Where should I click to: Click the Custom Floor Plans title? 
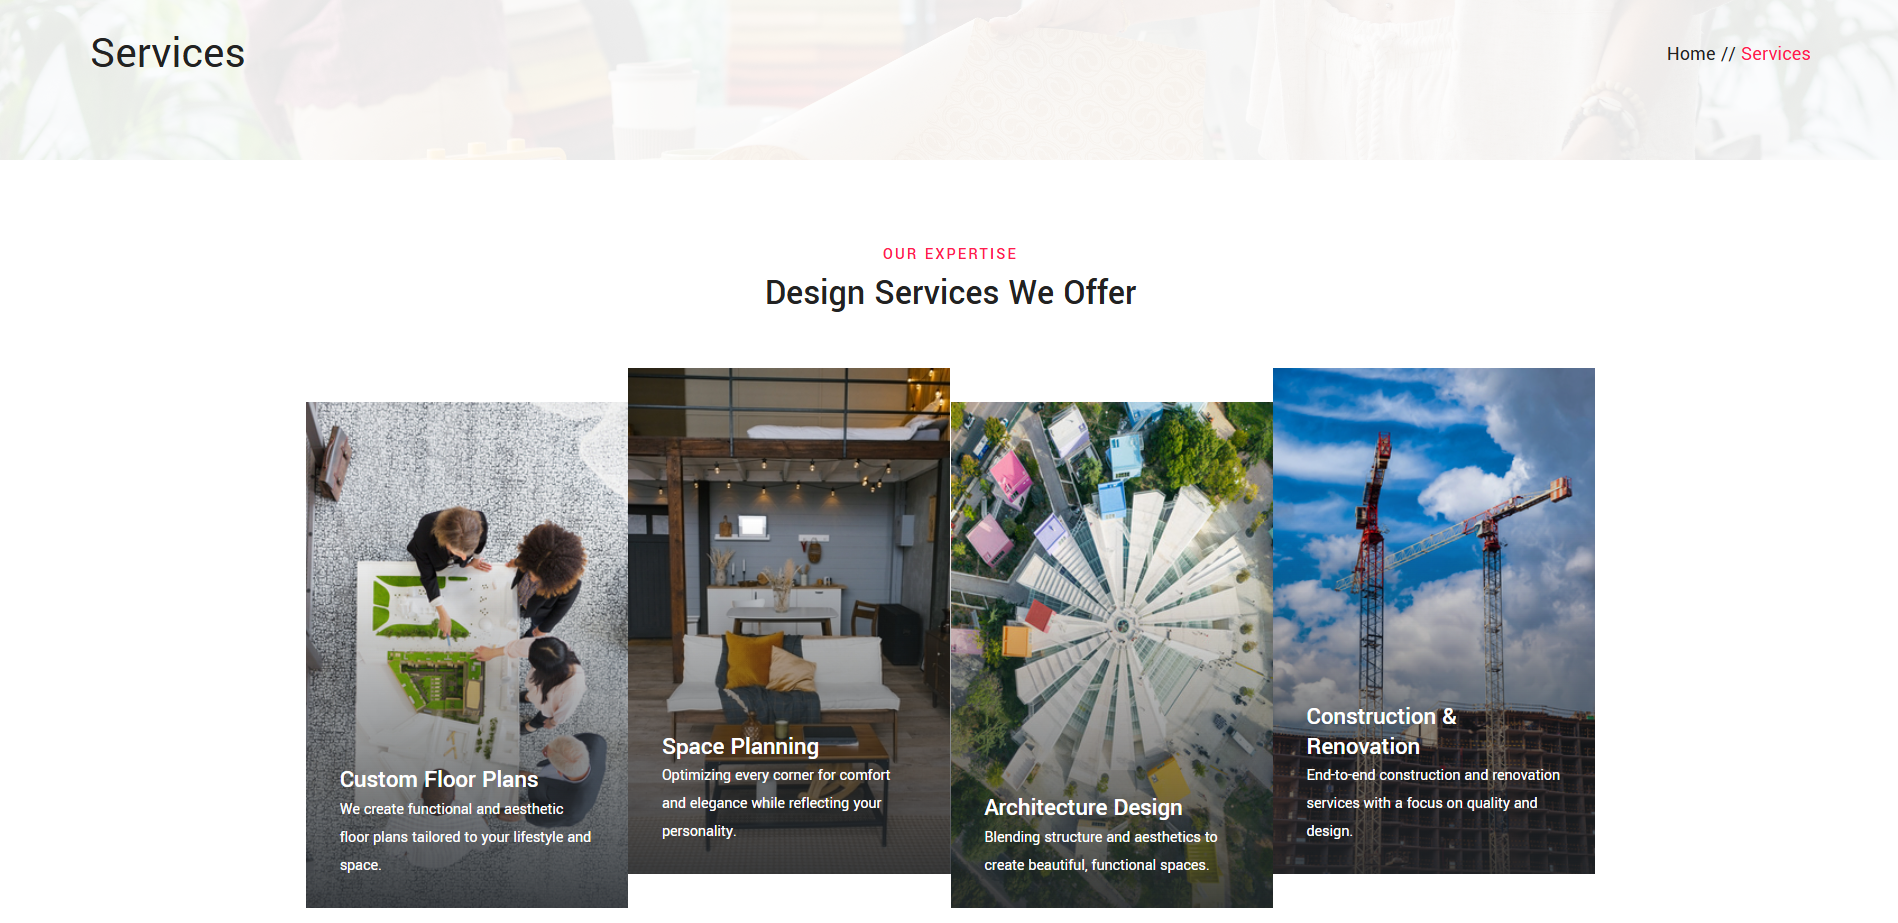[x=439, y=779]
